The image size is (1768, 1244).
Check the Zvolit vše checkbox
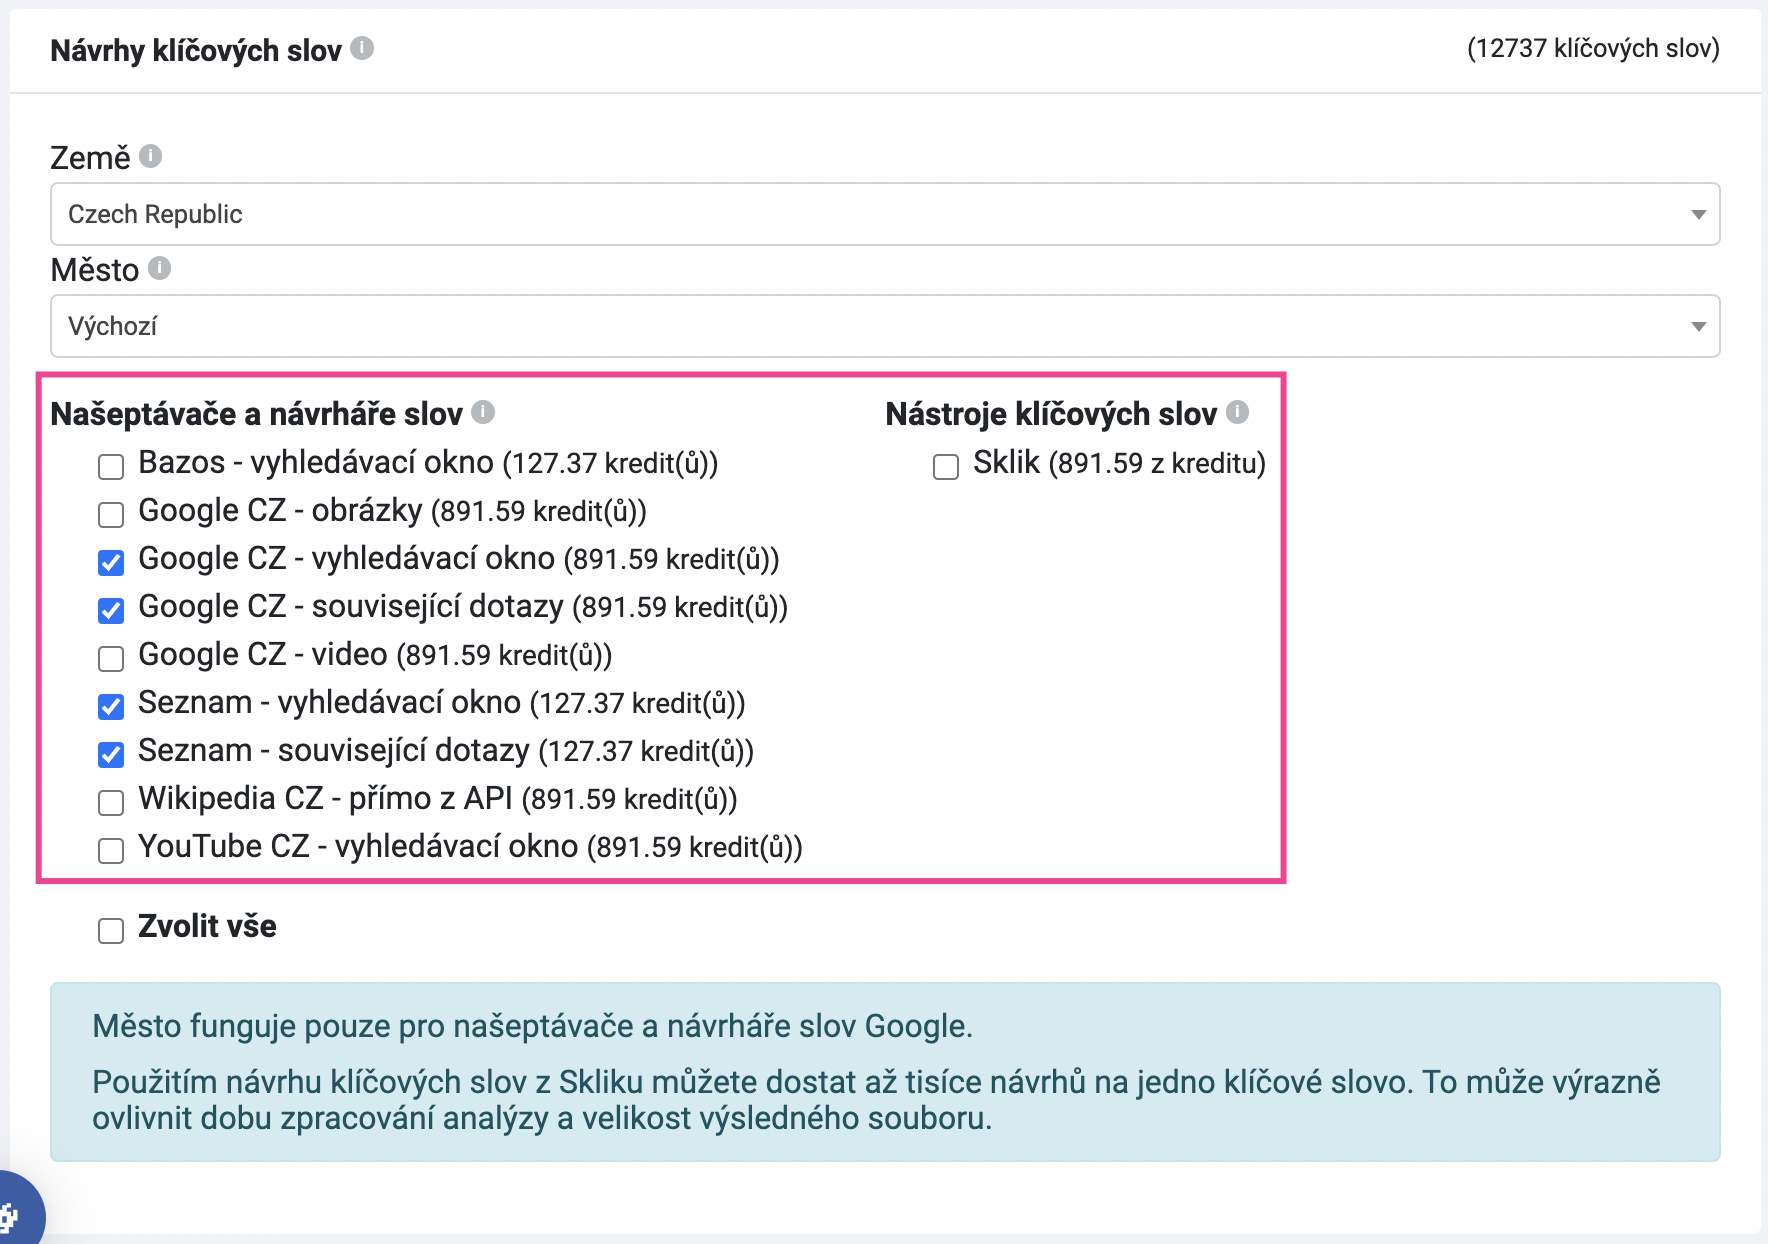[x=111, y=931]
